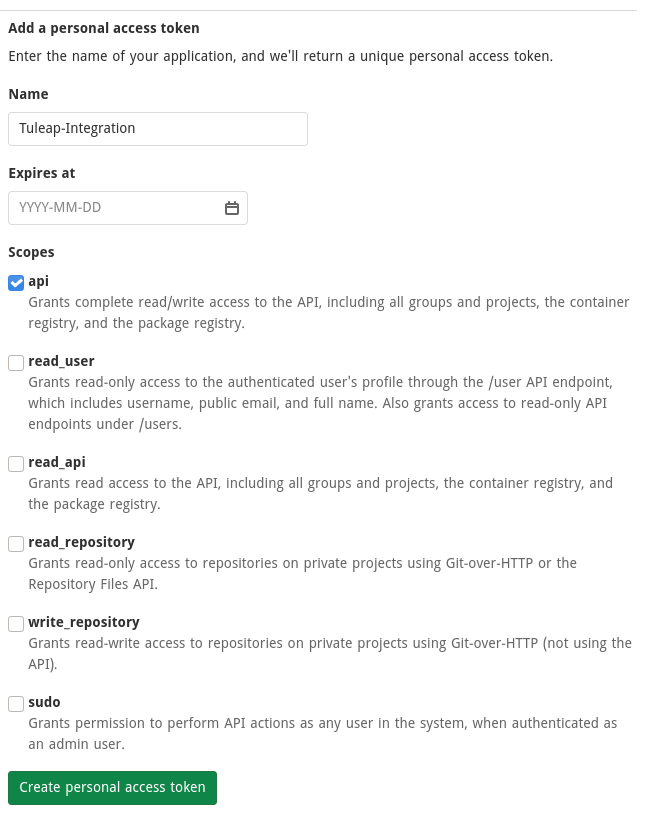This screenshot has height=820, width=648.
Task: Click the token introduction description text
Action: (280, 56)
